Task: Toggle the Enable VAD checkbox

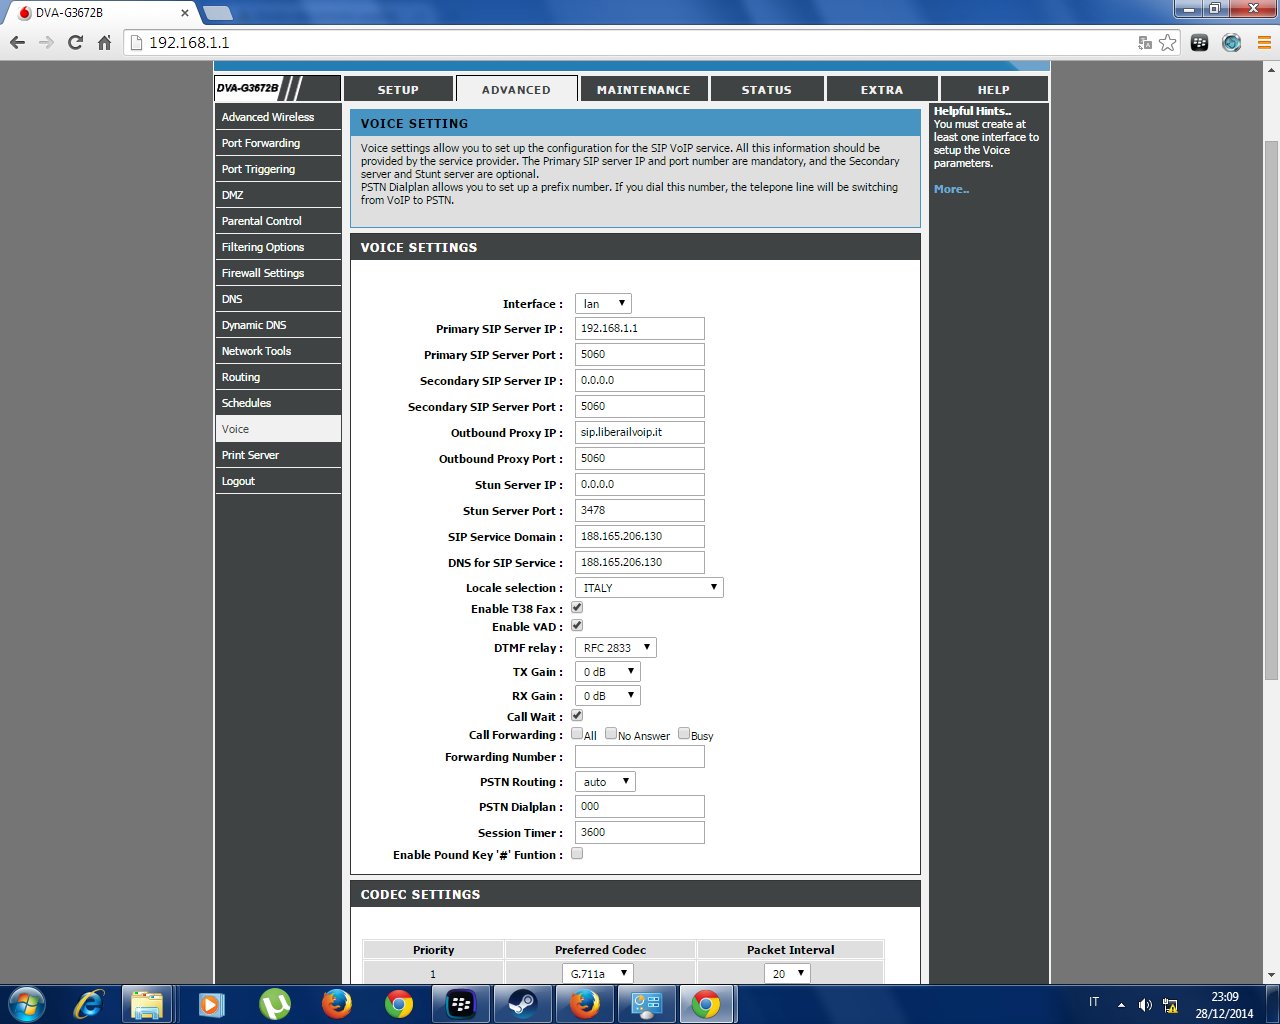Action: pos(577,626)
